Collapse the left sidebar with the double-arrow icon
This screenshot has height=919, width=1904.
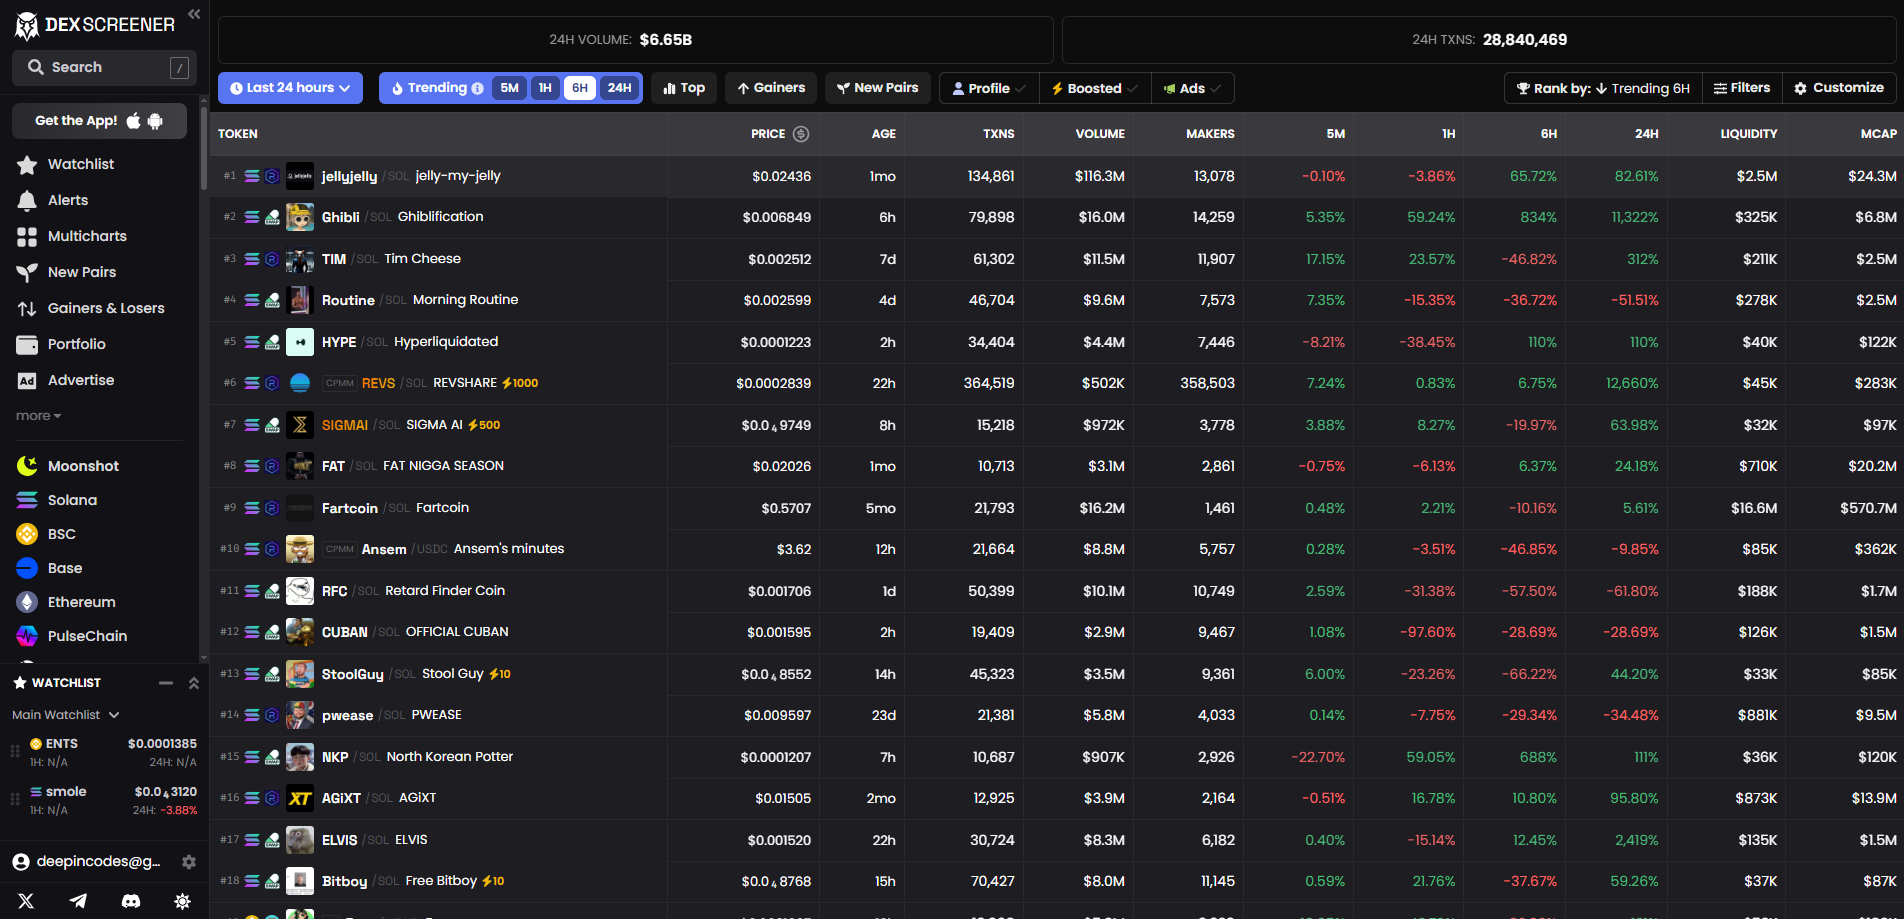click(194, 14)
